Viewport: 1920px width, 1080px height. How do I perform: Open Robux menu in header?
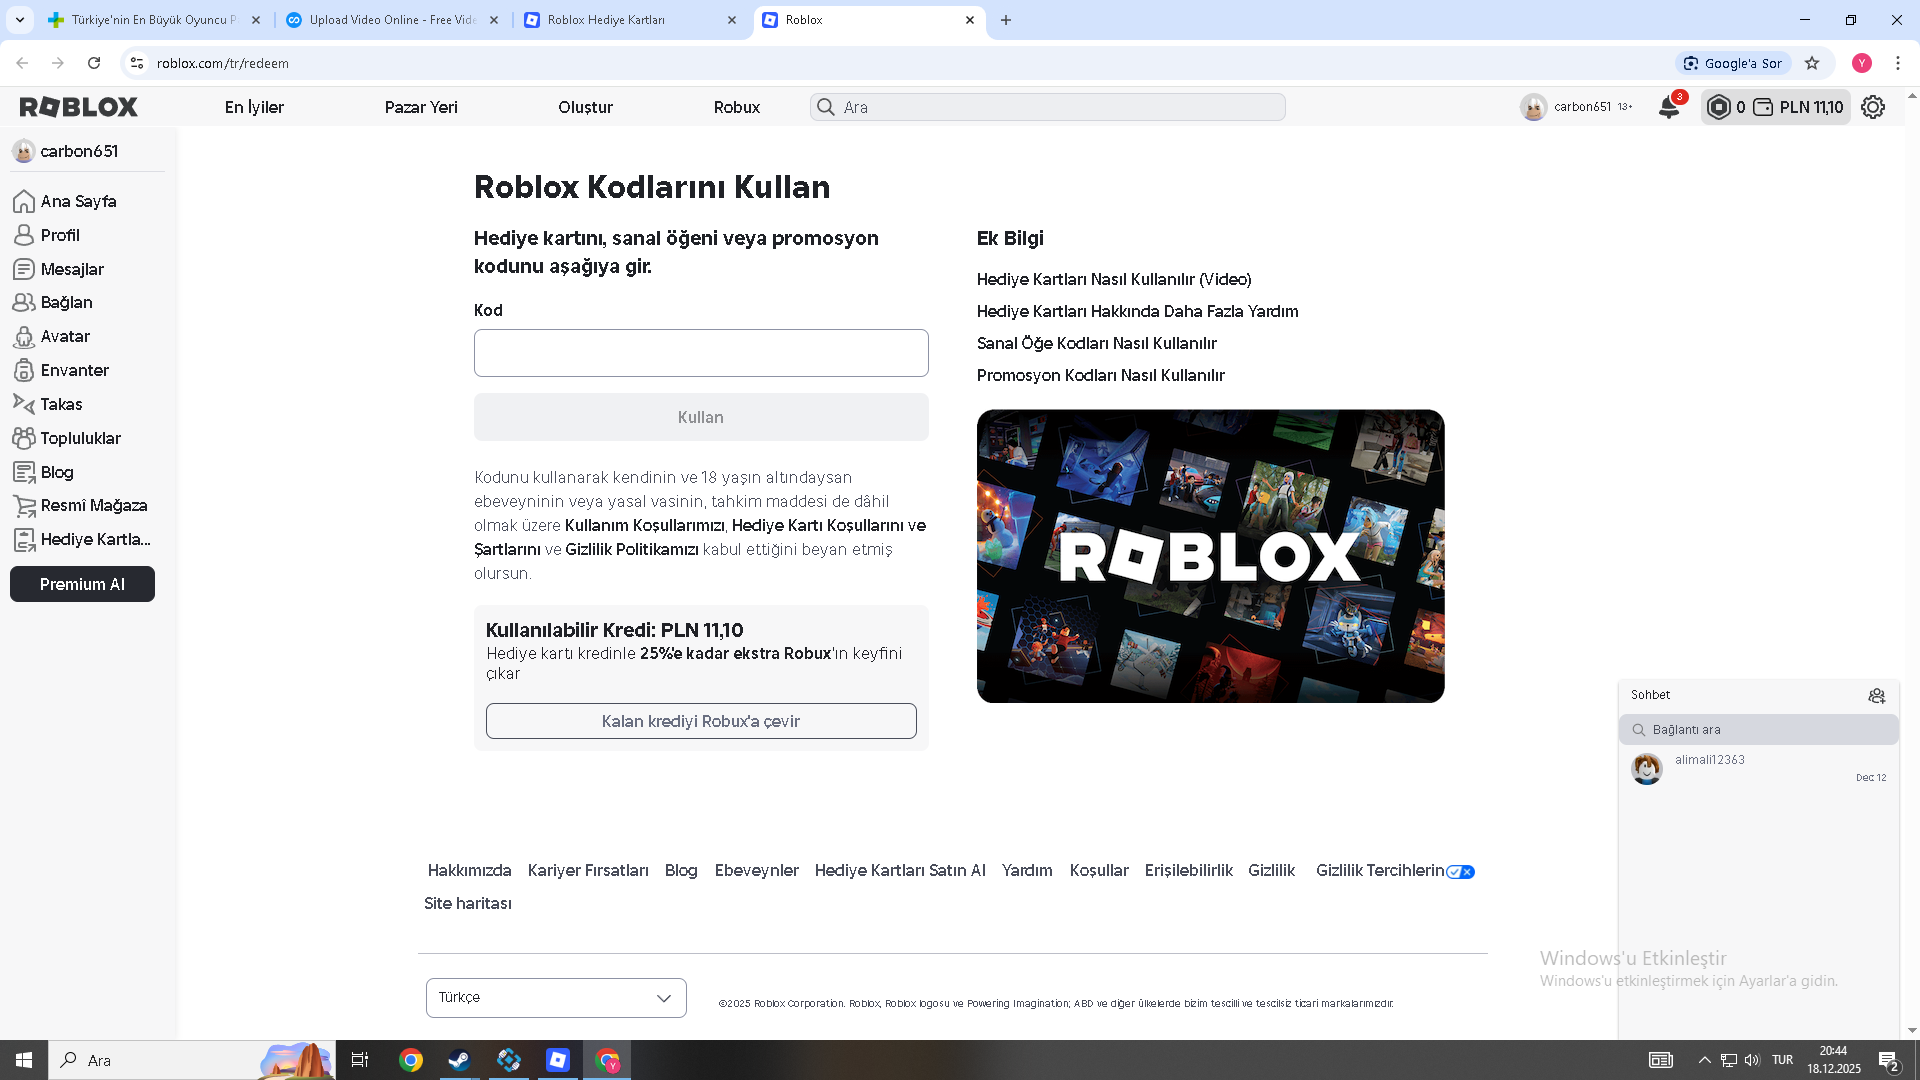[737, 107]
